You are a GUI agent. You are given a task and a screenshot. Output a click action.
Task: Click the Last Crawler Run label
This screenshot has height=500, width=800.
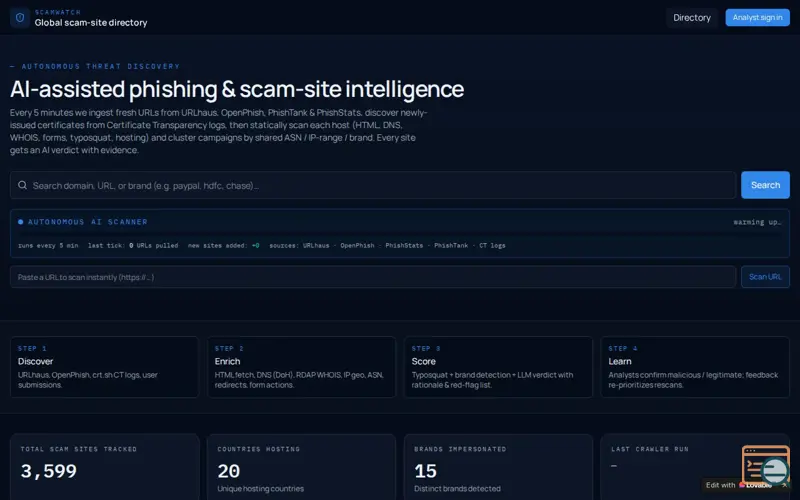pos(650,449)
